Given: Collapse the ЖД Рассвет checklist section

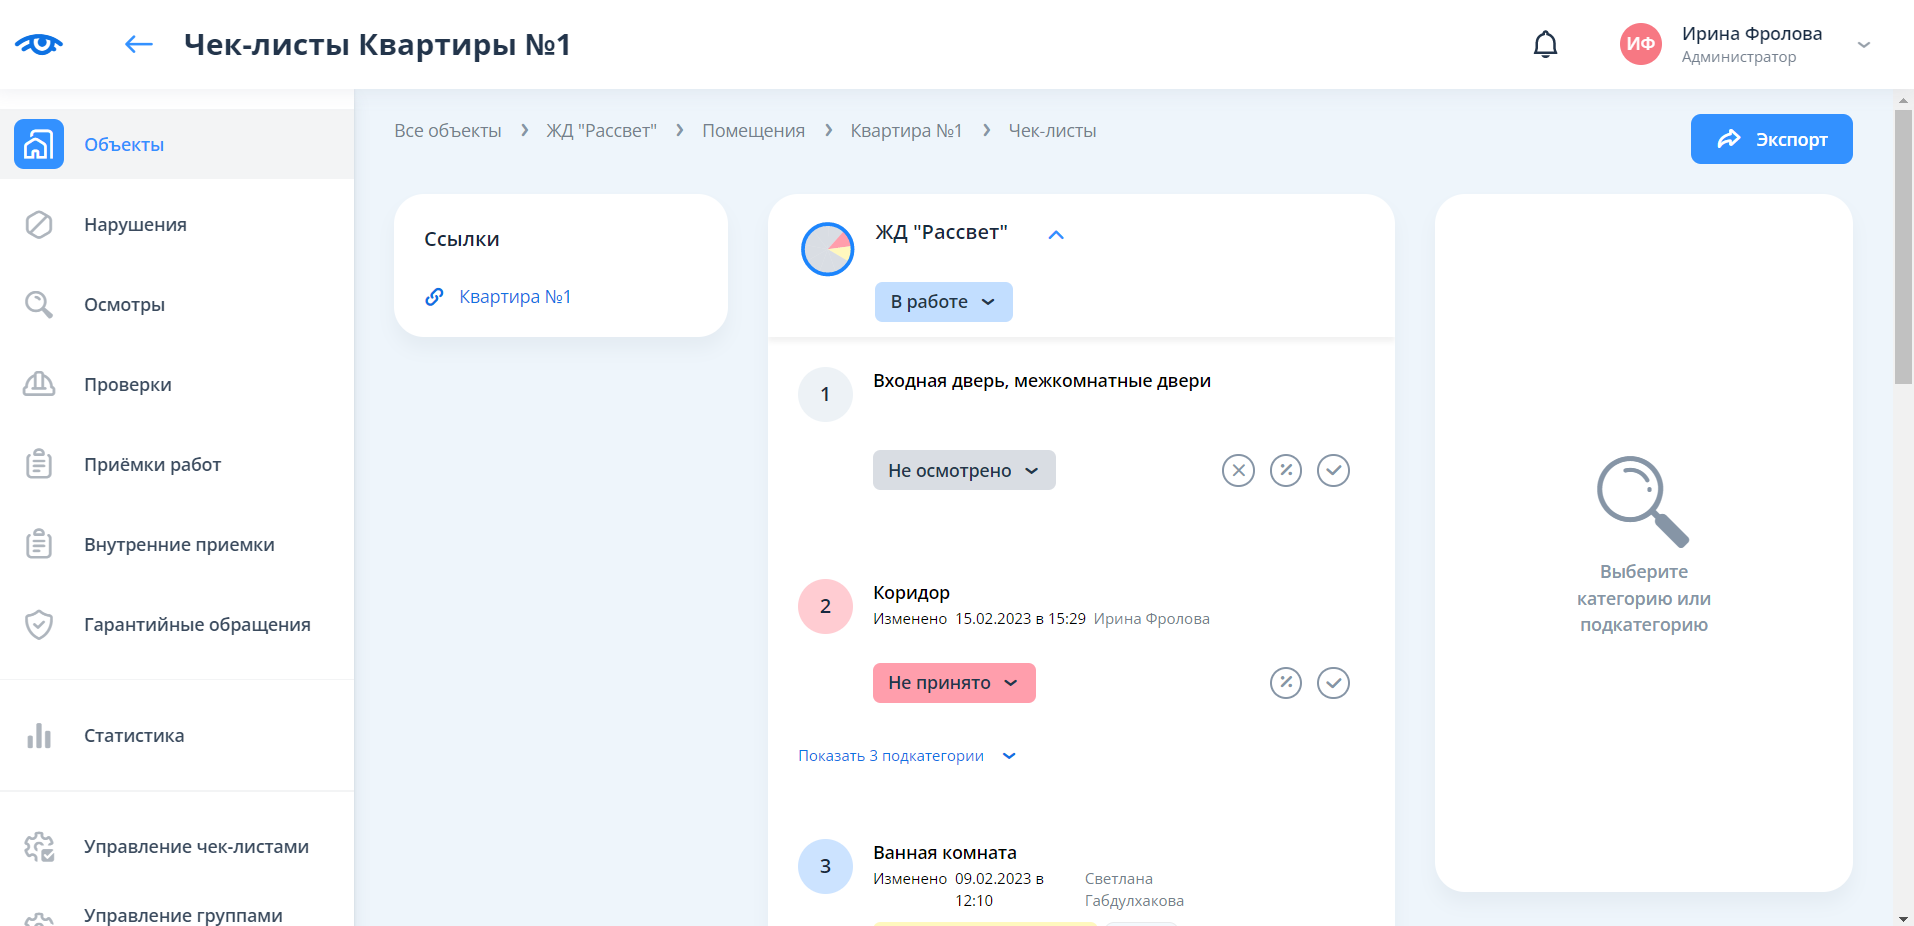Looking at the screenshot, I should coord(1055,235).
